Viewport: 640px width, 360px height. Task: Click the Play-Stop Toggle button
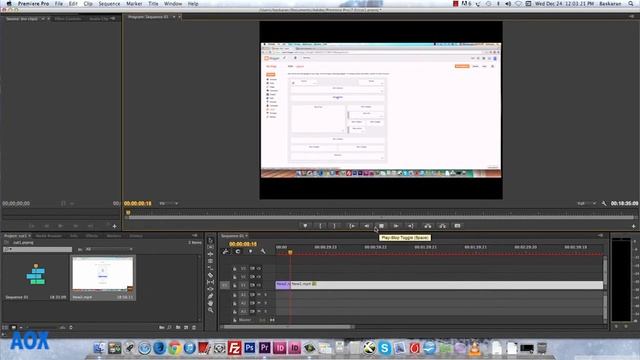pyautogui.click(x=381, y=226)
